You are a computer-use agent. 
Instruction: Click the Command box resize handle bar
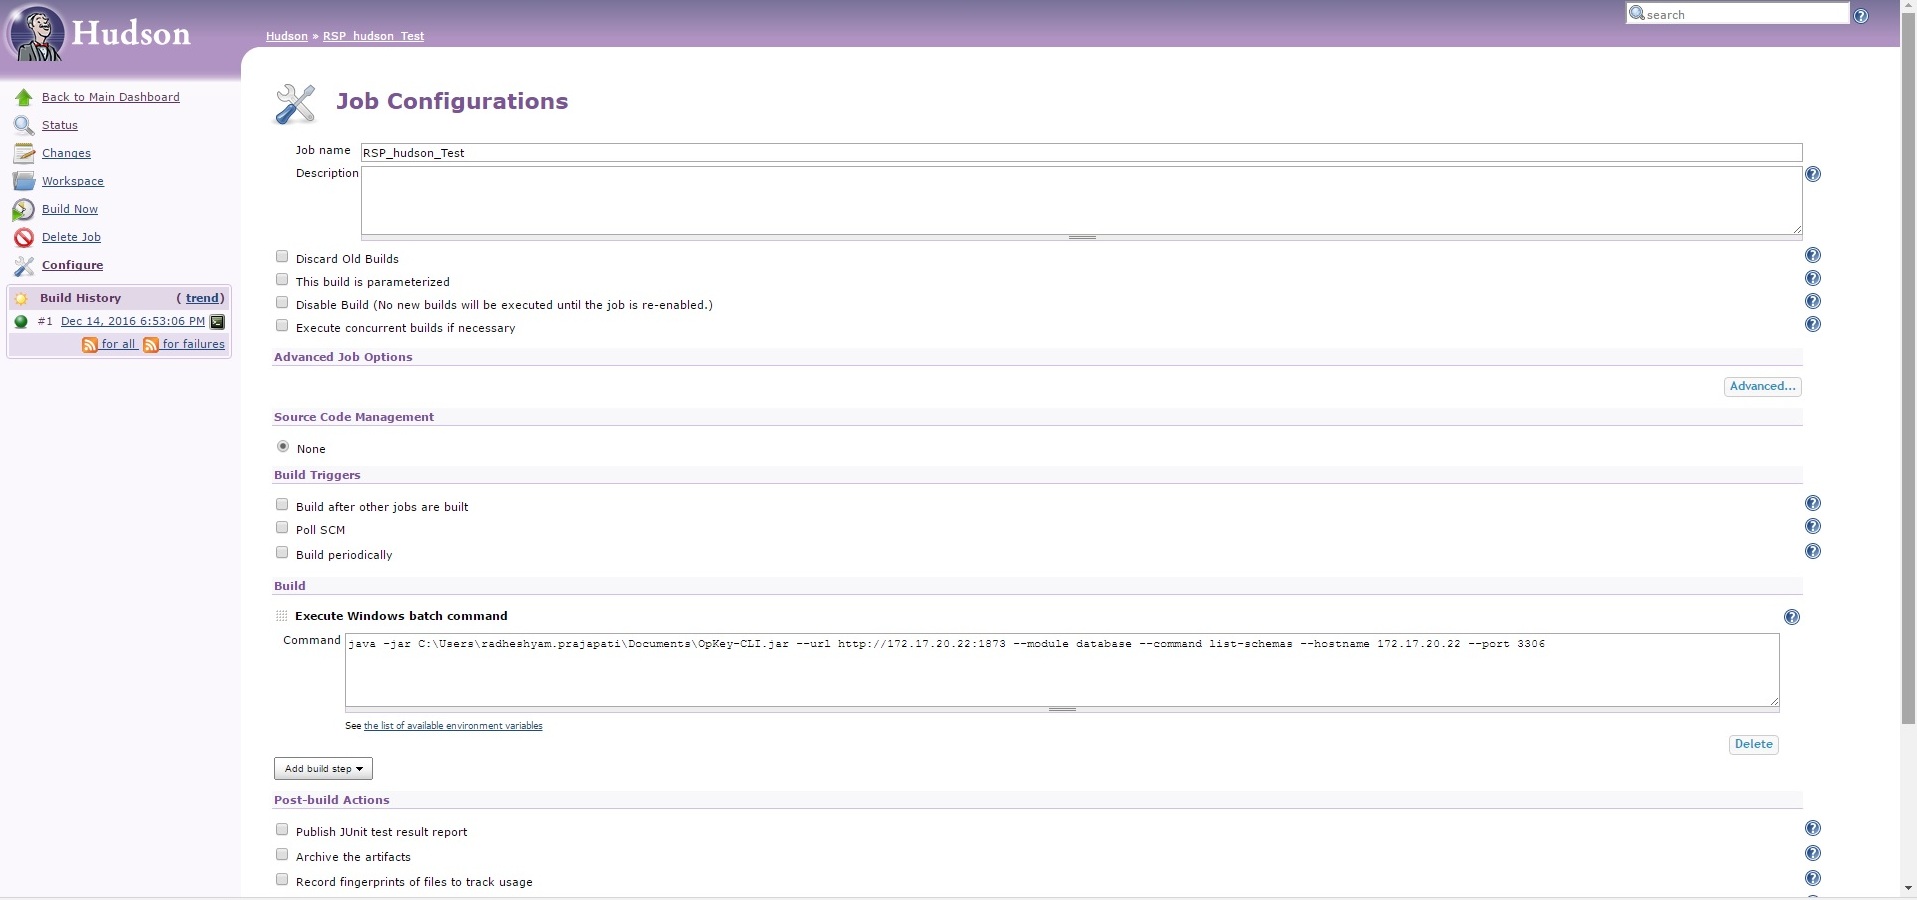click(x=1062, y=710)
